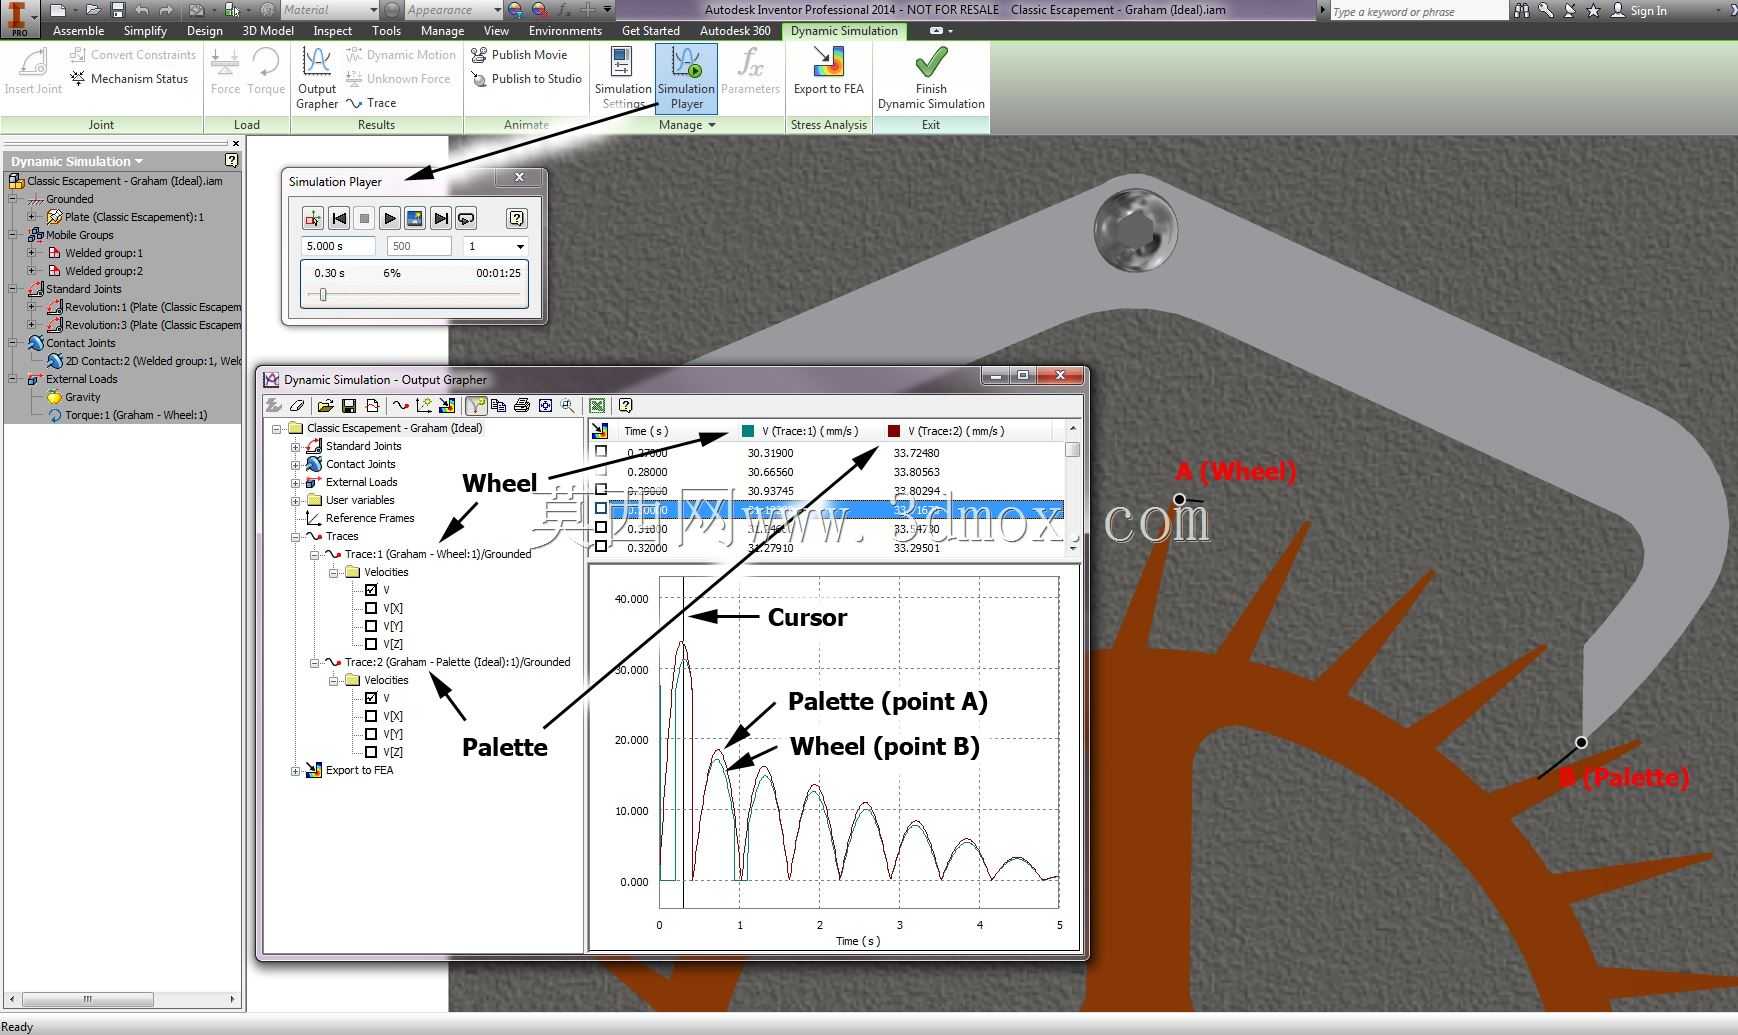This screenshot has height=1035, width=1738.
Task: Uncheck V under Trace:2 Velocities
Action: point(371,698)
